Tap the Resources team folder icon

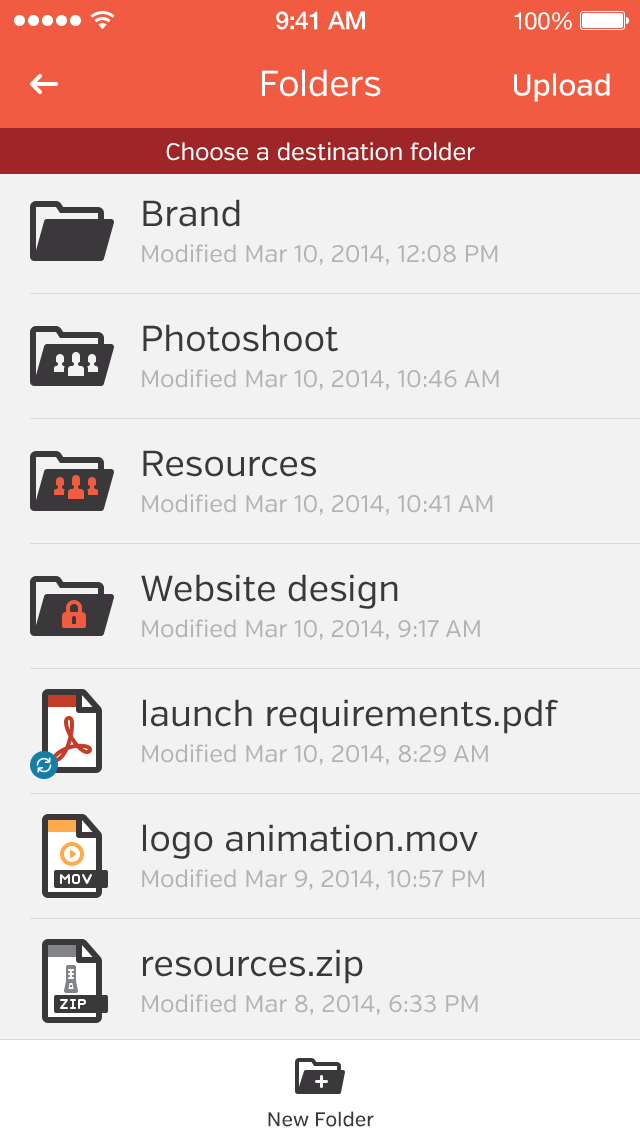(x=71, y=481)
